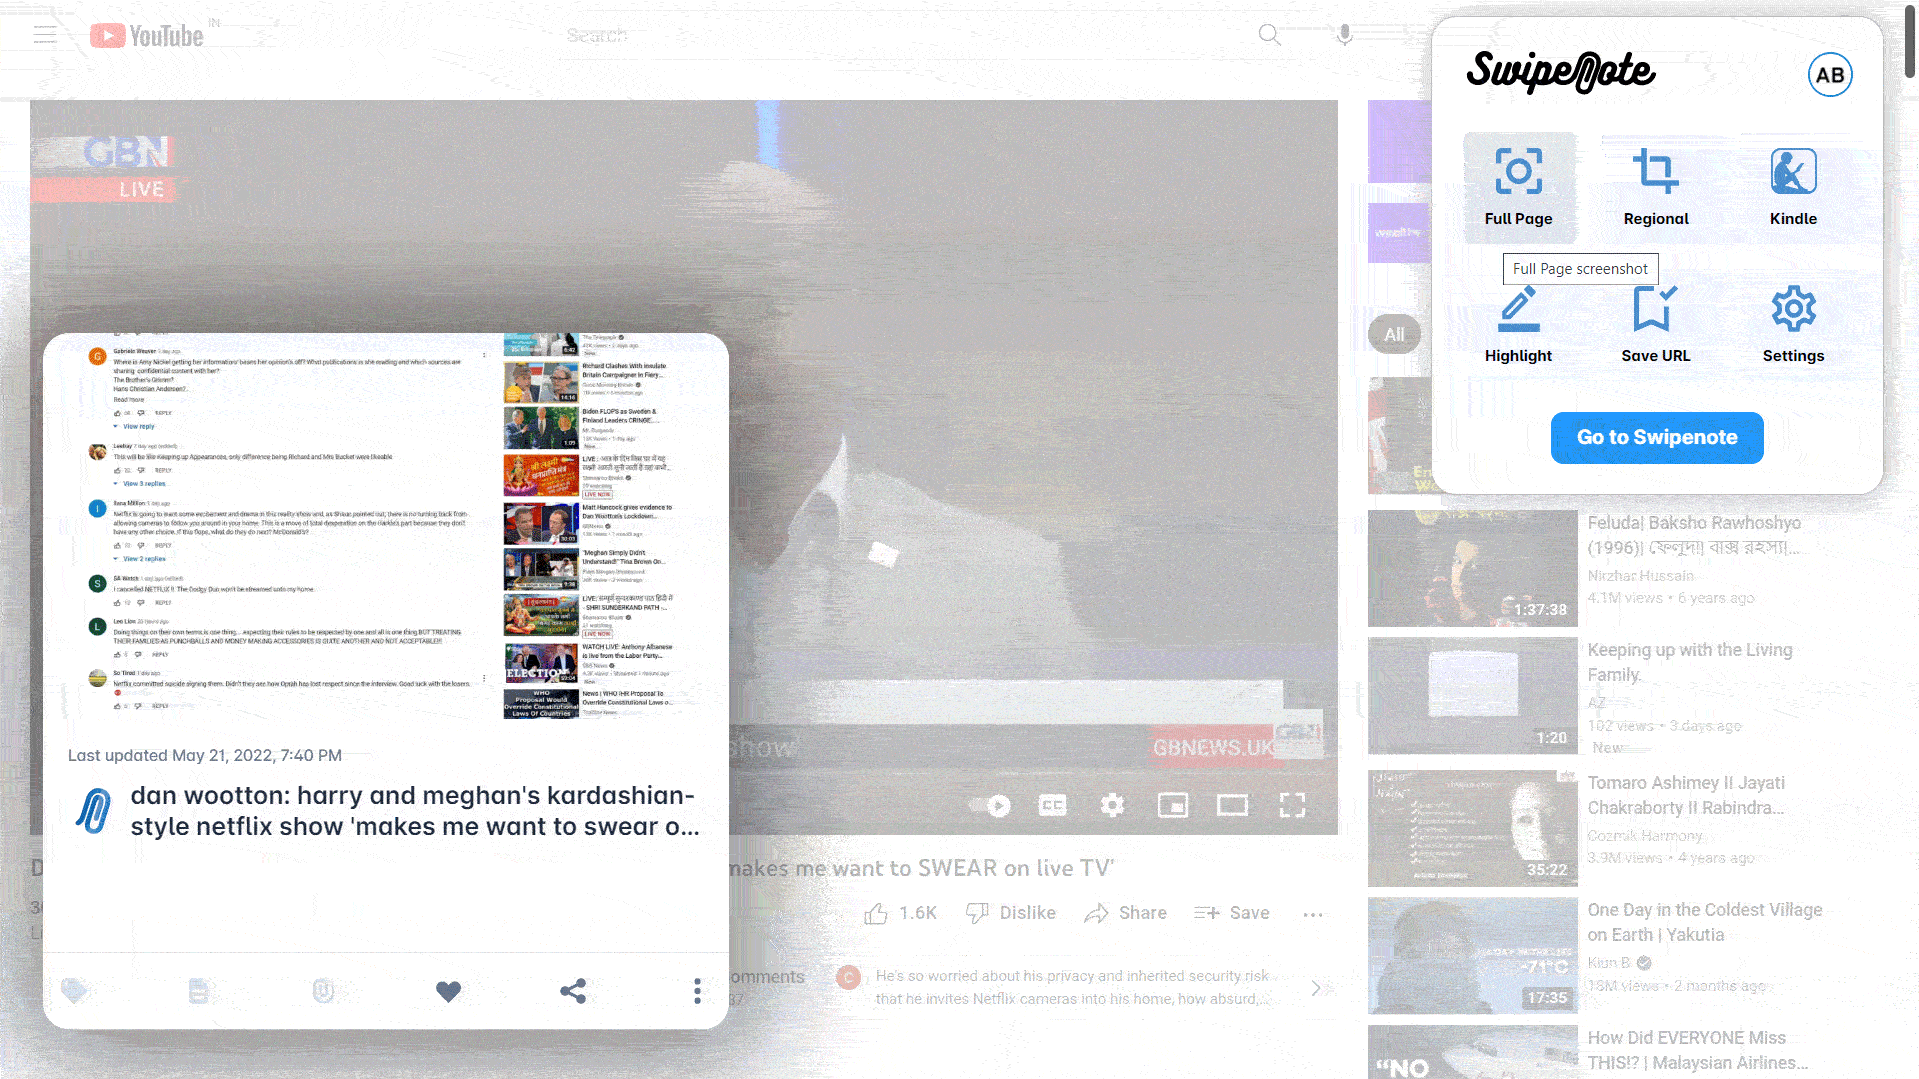Open Keeping up with the Living Family video
1919x1079 pixels.
(1690, 662)
